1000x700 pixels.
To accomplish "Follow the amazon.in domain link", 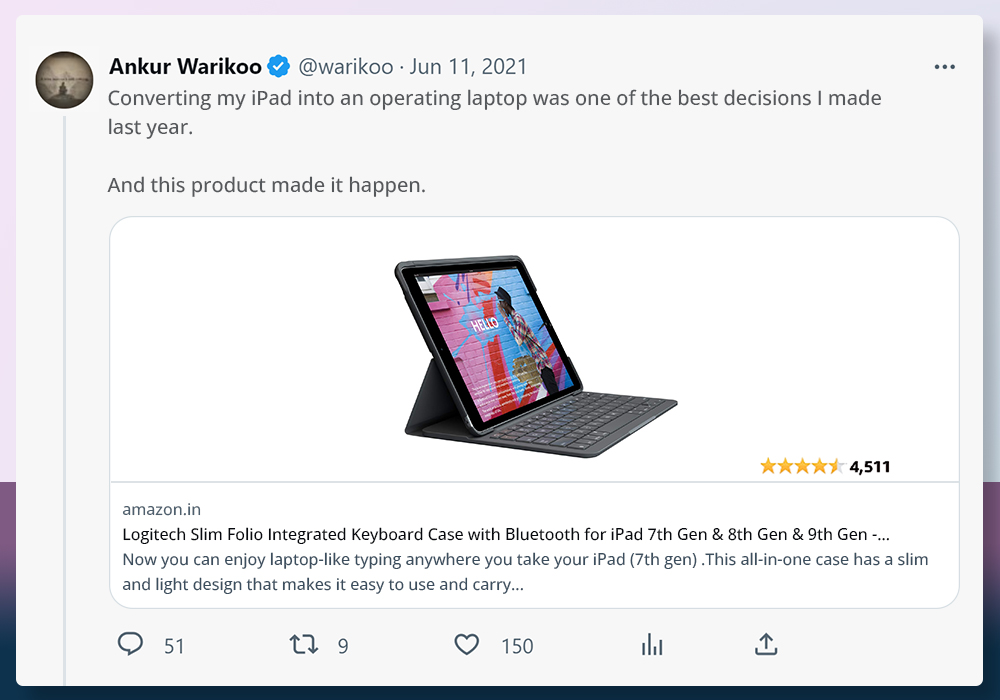I will tap(161, 509).
